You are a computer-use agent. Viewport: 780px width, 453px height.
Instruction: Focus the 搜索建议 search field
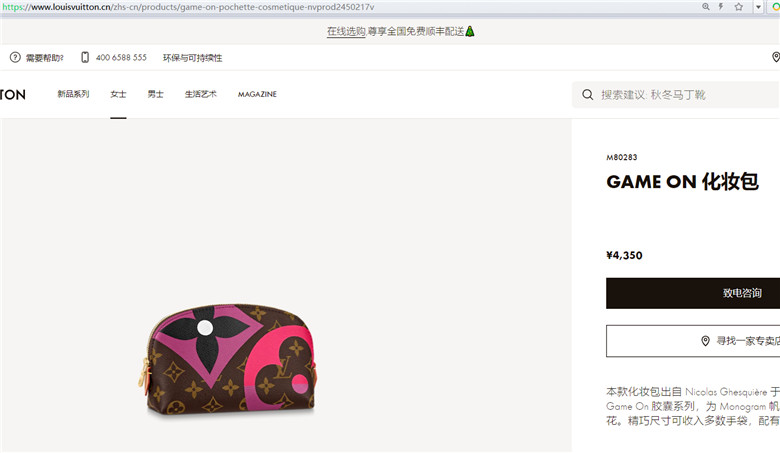(676, 94)
